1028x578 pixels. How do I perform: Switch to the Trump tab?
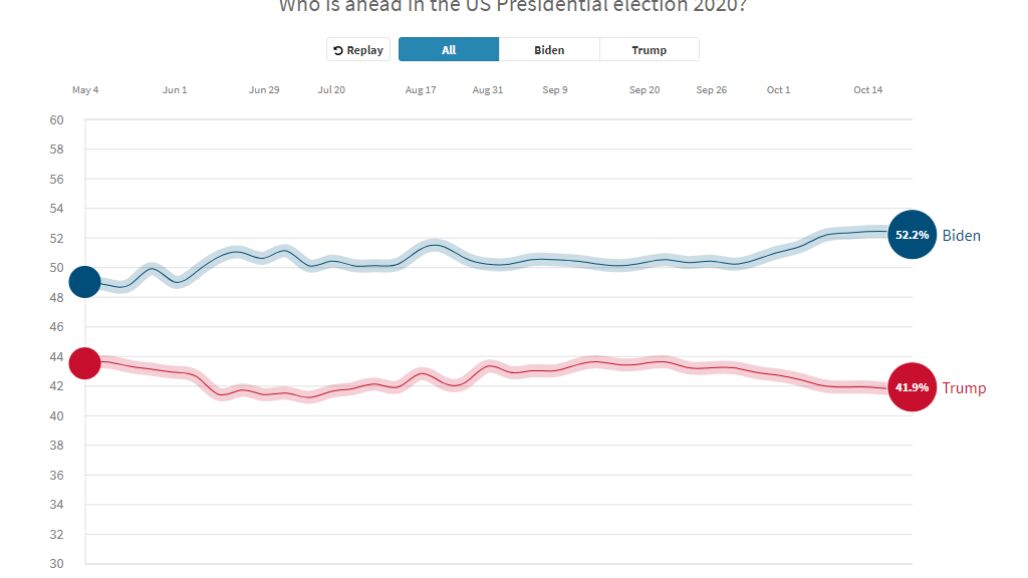coord(649,50)
